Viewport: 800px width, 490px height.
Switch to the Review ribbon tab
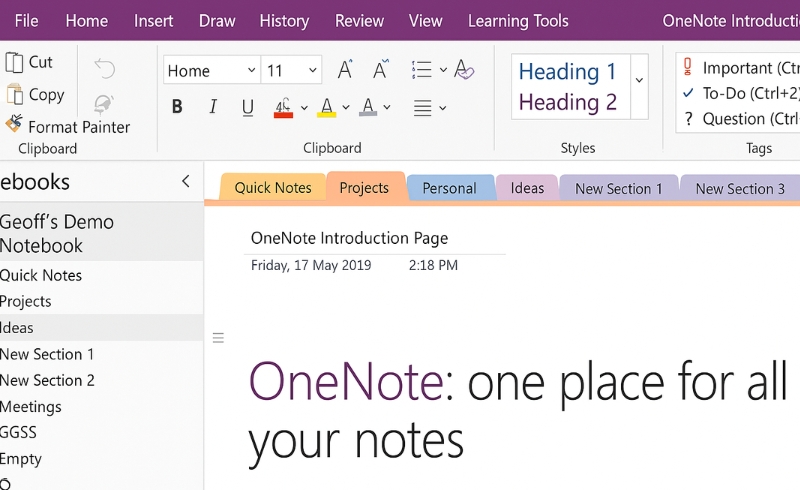[359, 21]
